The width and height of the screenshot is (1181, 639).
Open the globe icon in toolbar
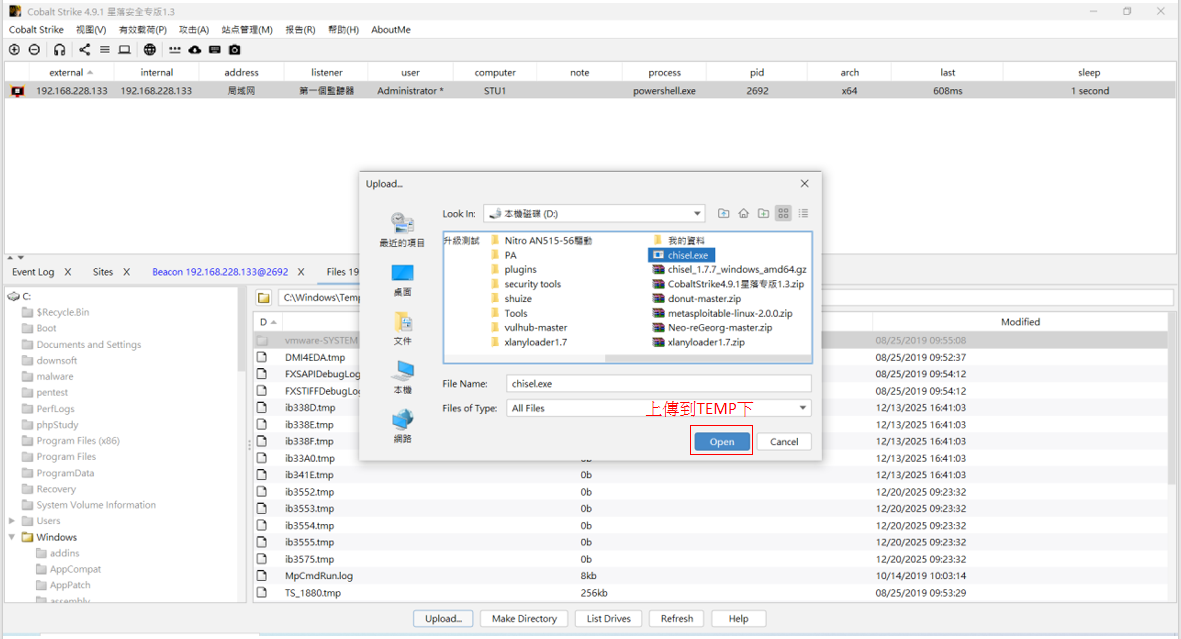(150, 50)
